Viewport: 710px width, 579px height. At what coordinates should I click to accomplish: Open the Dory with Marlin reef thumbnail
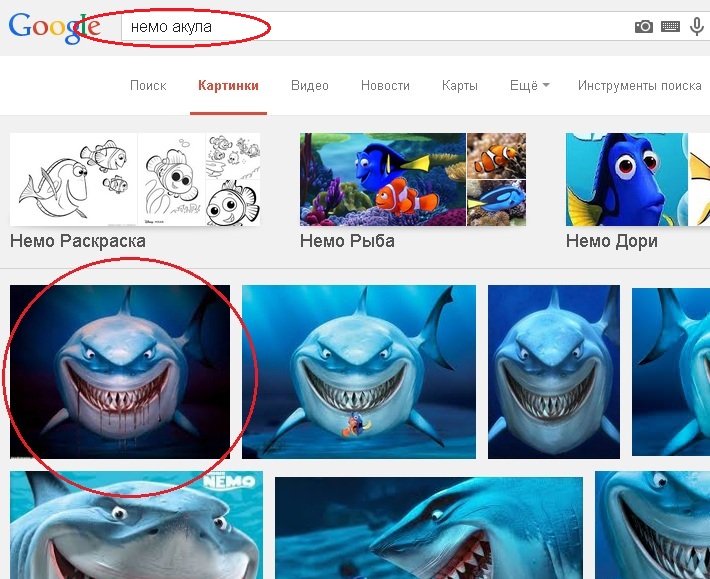(383, 179)
